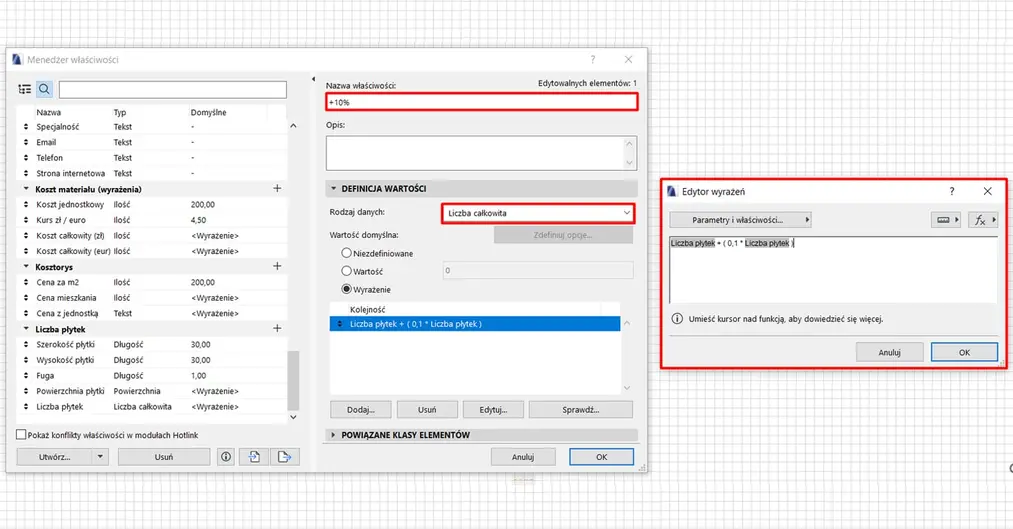
Task: Grab the reorder handle of Cena za m2 row
Action: [x=26, y=282]
